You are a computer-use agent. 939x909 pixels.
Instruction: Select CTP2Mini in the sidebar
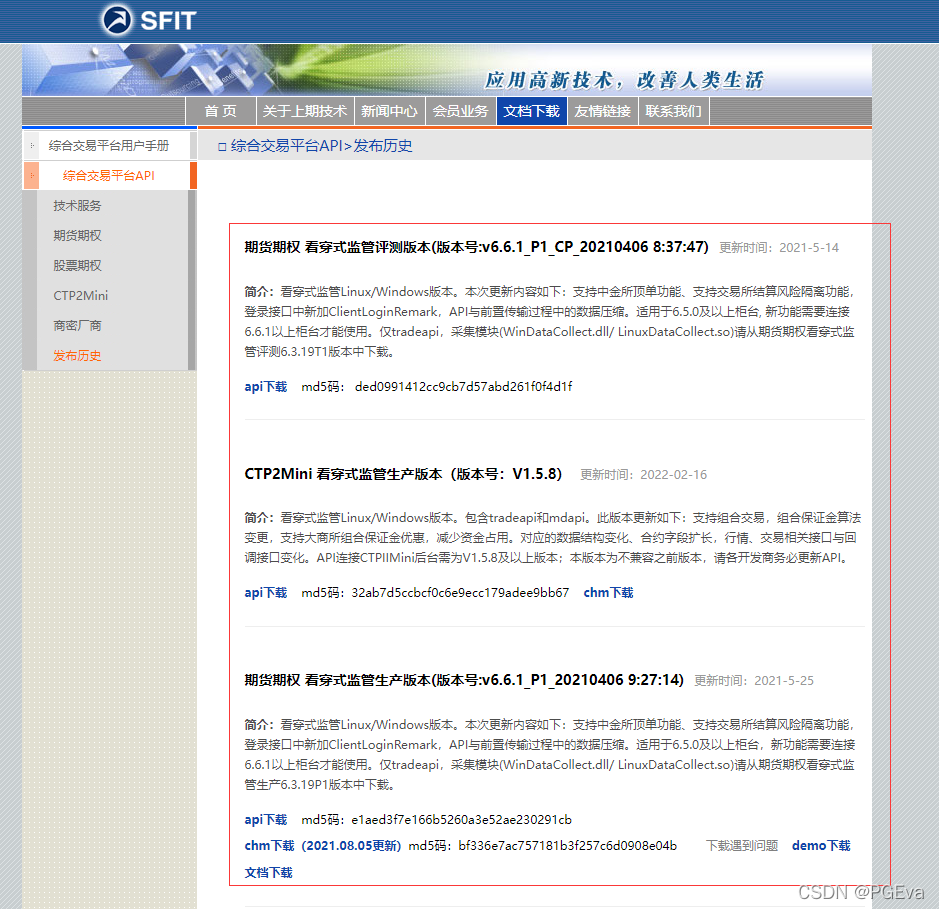click(81, 295)
